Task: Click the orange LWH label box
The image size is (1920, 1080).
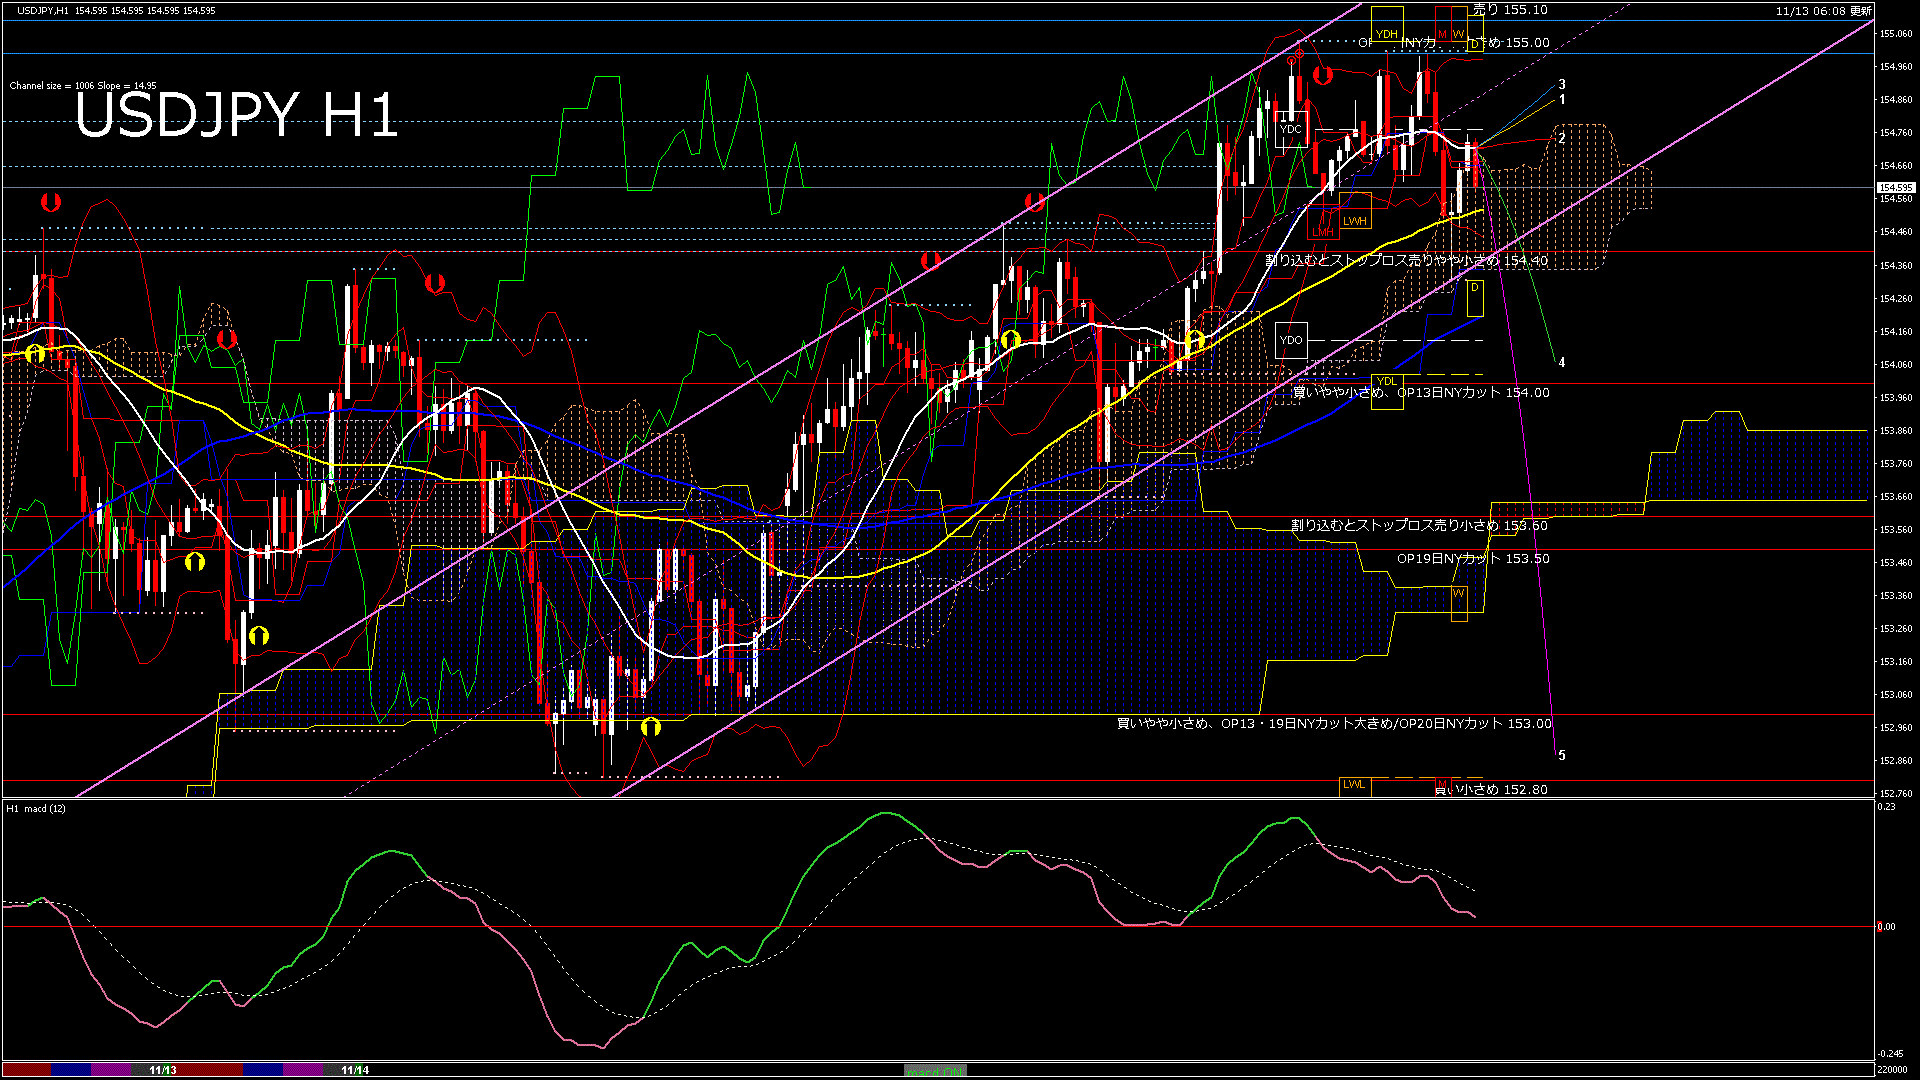Action: (x=1354, y=221)
